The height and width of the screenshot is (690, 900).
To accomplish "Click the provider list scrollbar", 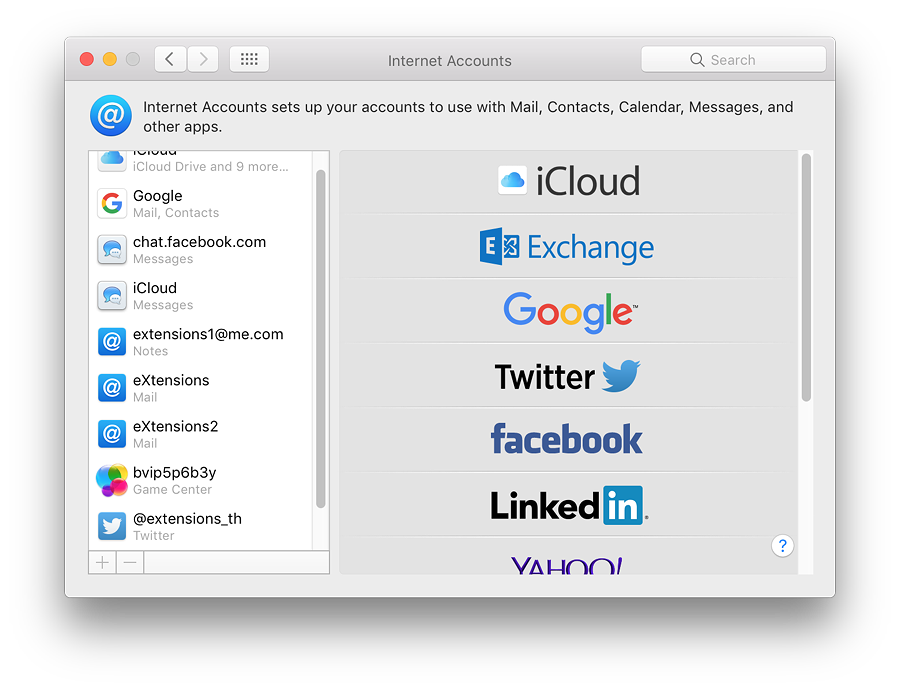I will coord(806,277).
